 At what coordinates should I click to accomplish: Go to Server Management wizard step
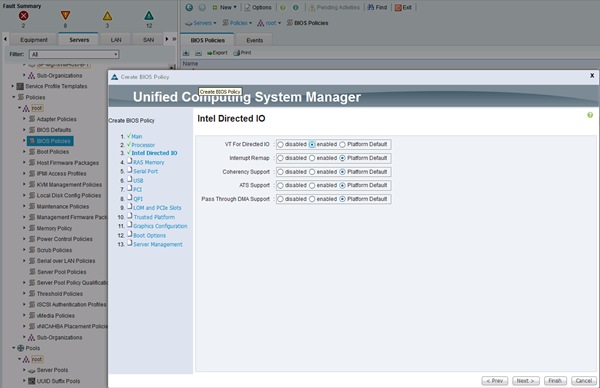158,245
